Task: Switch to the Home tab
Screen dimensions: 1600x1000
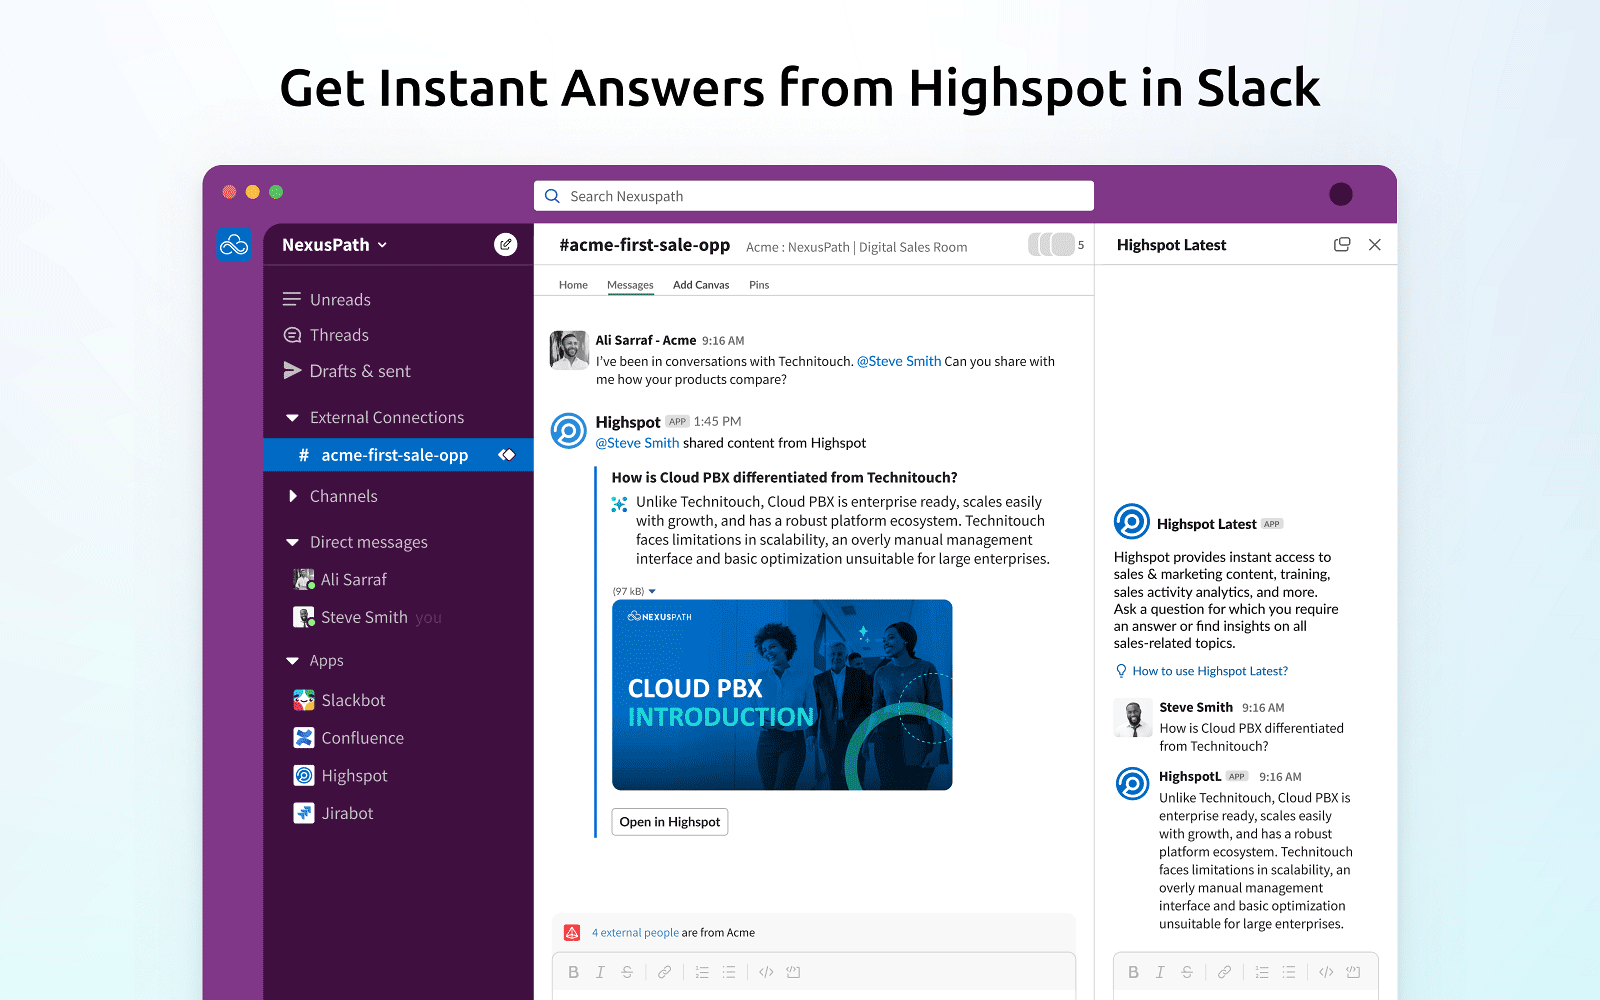Action: click(x=573, y=285)
